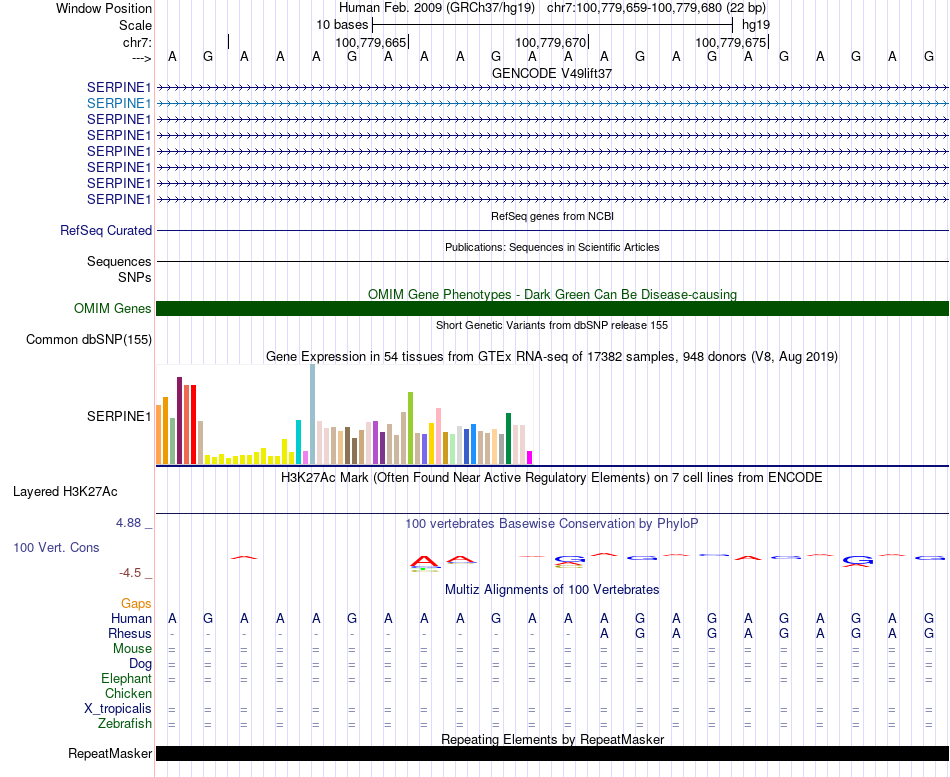Click the lime green GTEx expression bar
Screen dimensions: 950x777
pyautogui.click(x=410, y=428)
